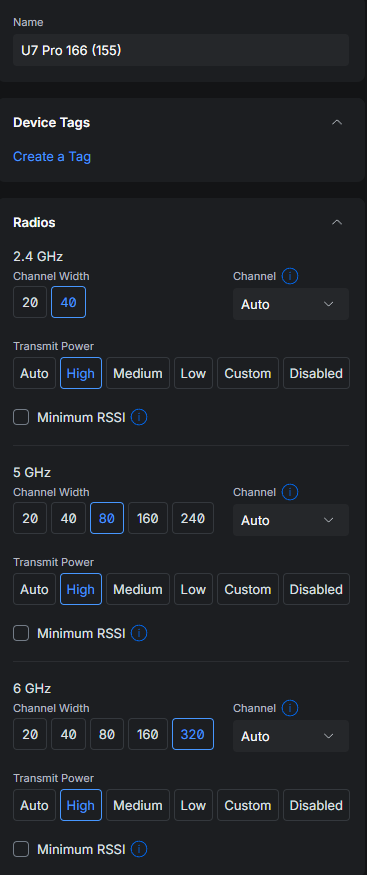Select 40 channel width for 5 GHz

pyautogui.click(x=69, y=518)
